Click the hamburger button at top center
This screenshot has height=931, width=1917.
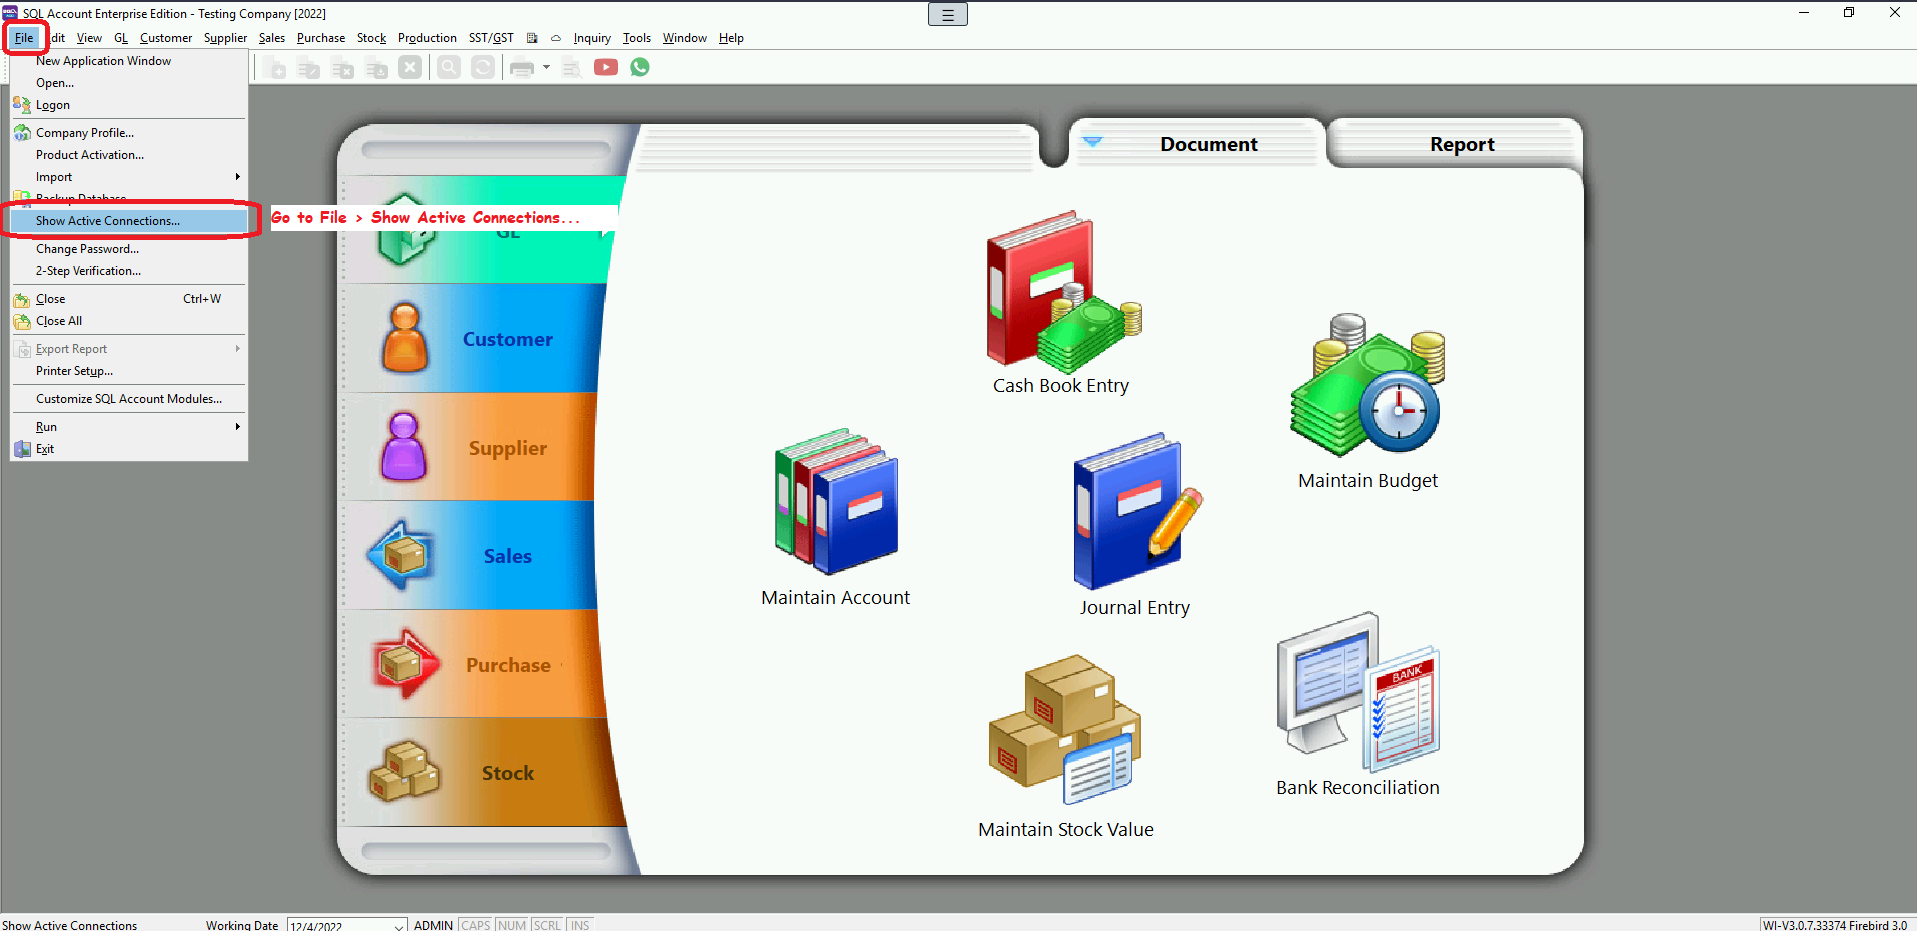tap(947, 14)
